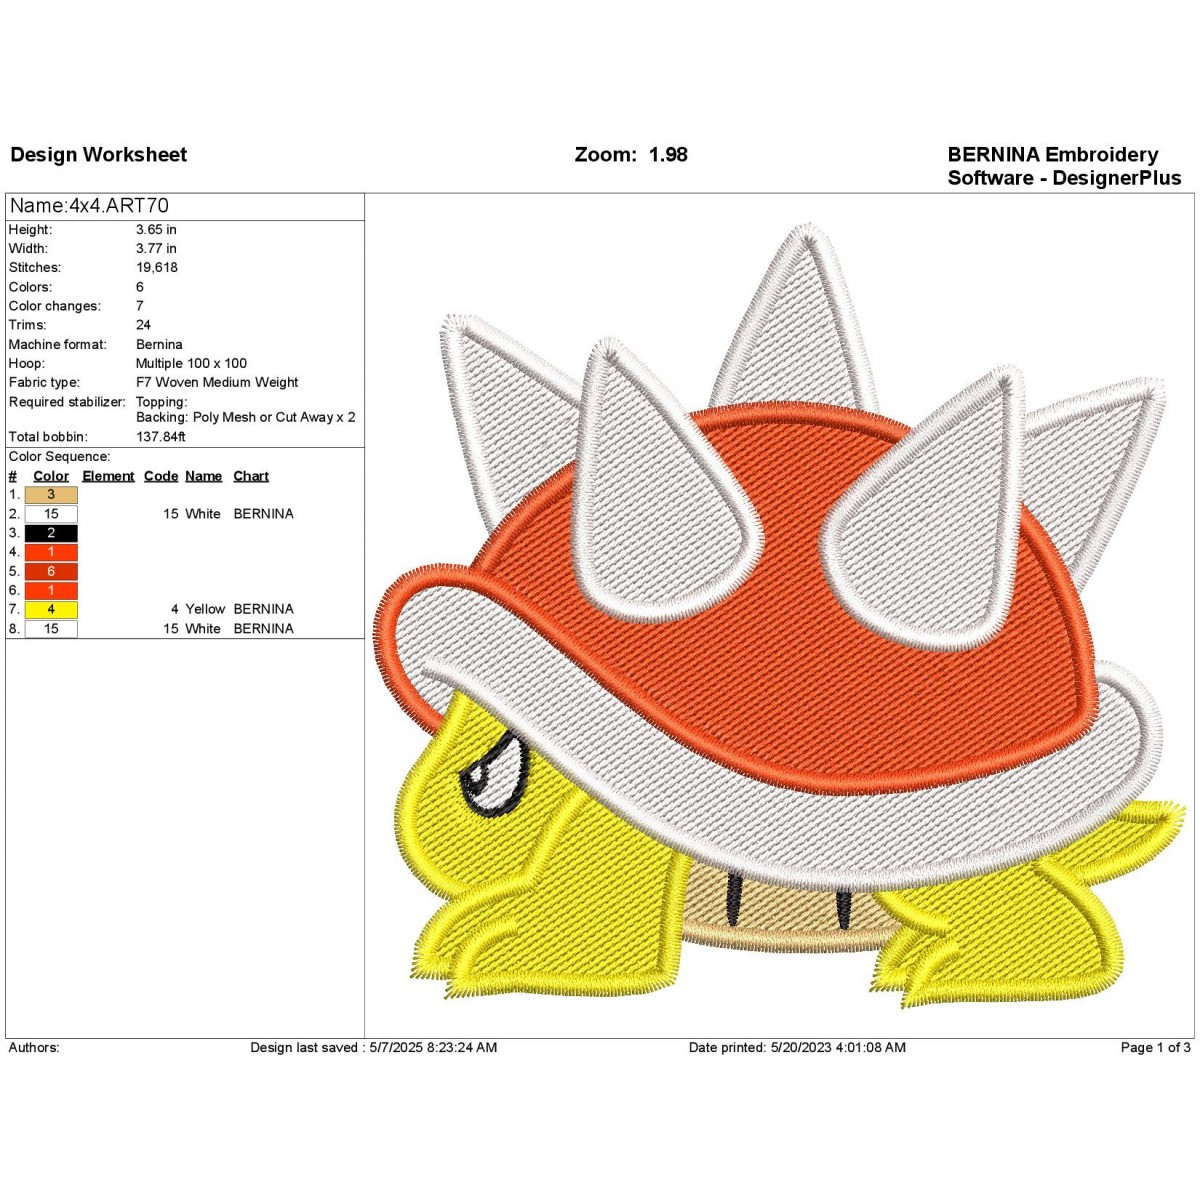Click the "Element" column header

coord(108,476)
